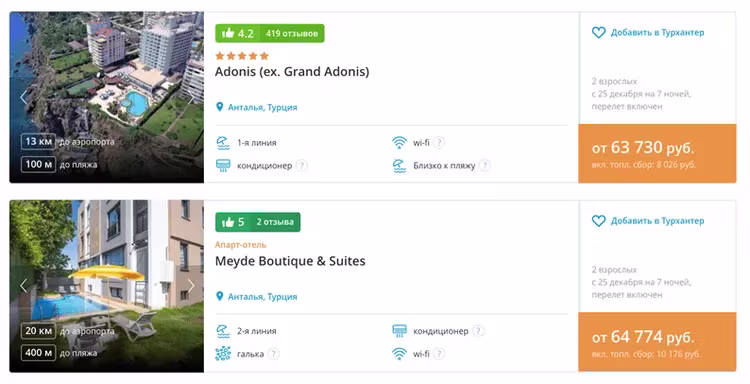Click wi-fi icon in Adonis card

(399, 143)
